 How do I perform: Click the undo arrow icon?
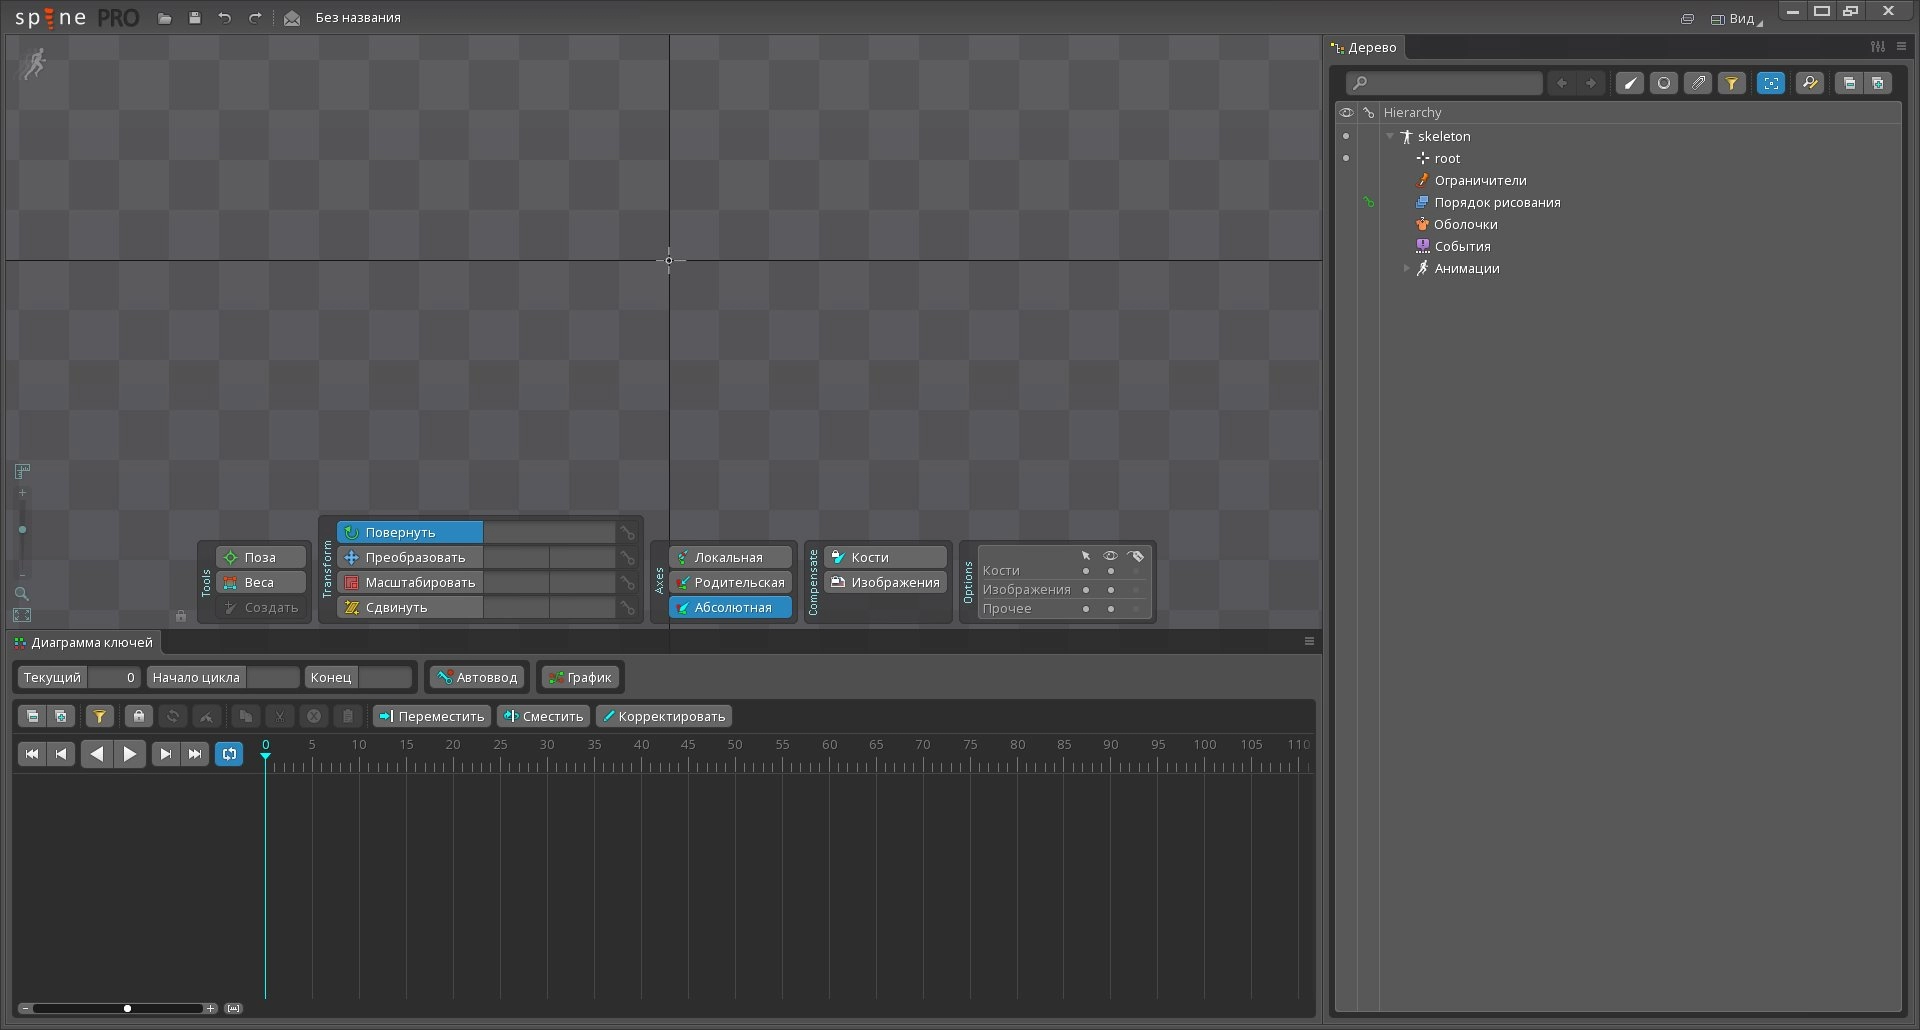225,18
